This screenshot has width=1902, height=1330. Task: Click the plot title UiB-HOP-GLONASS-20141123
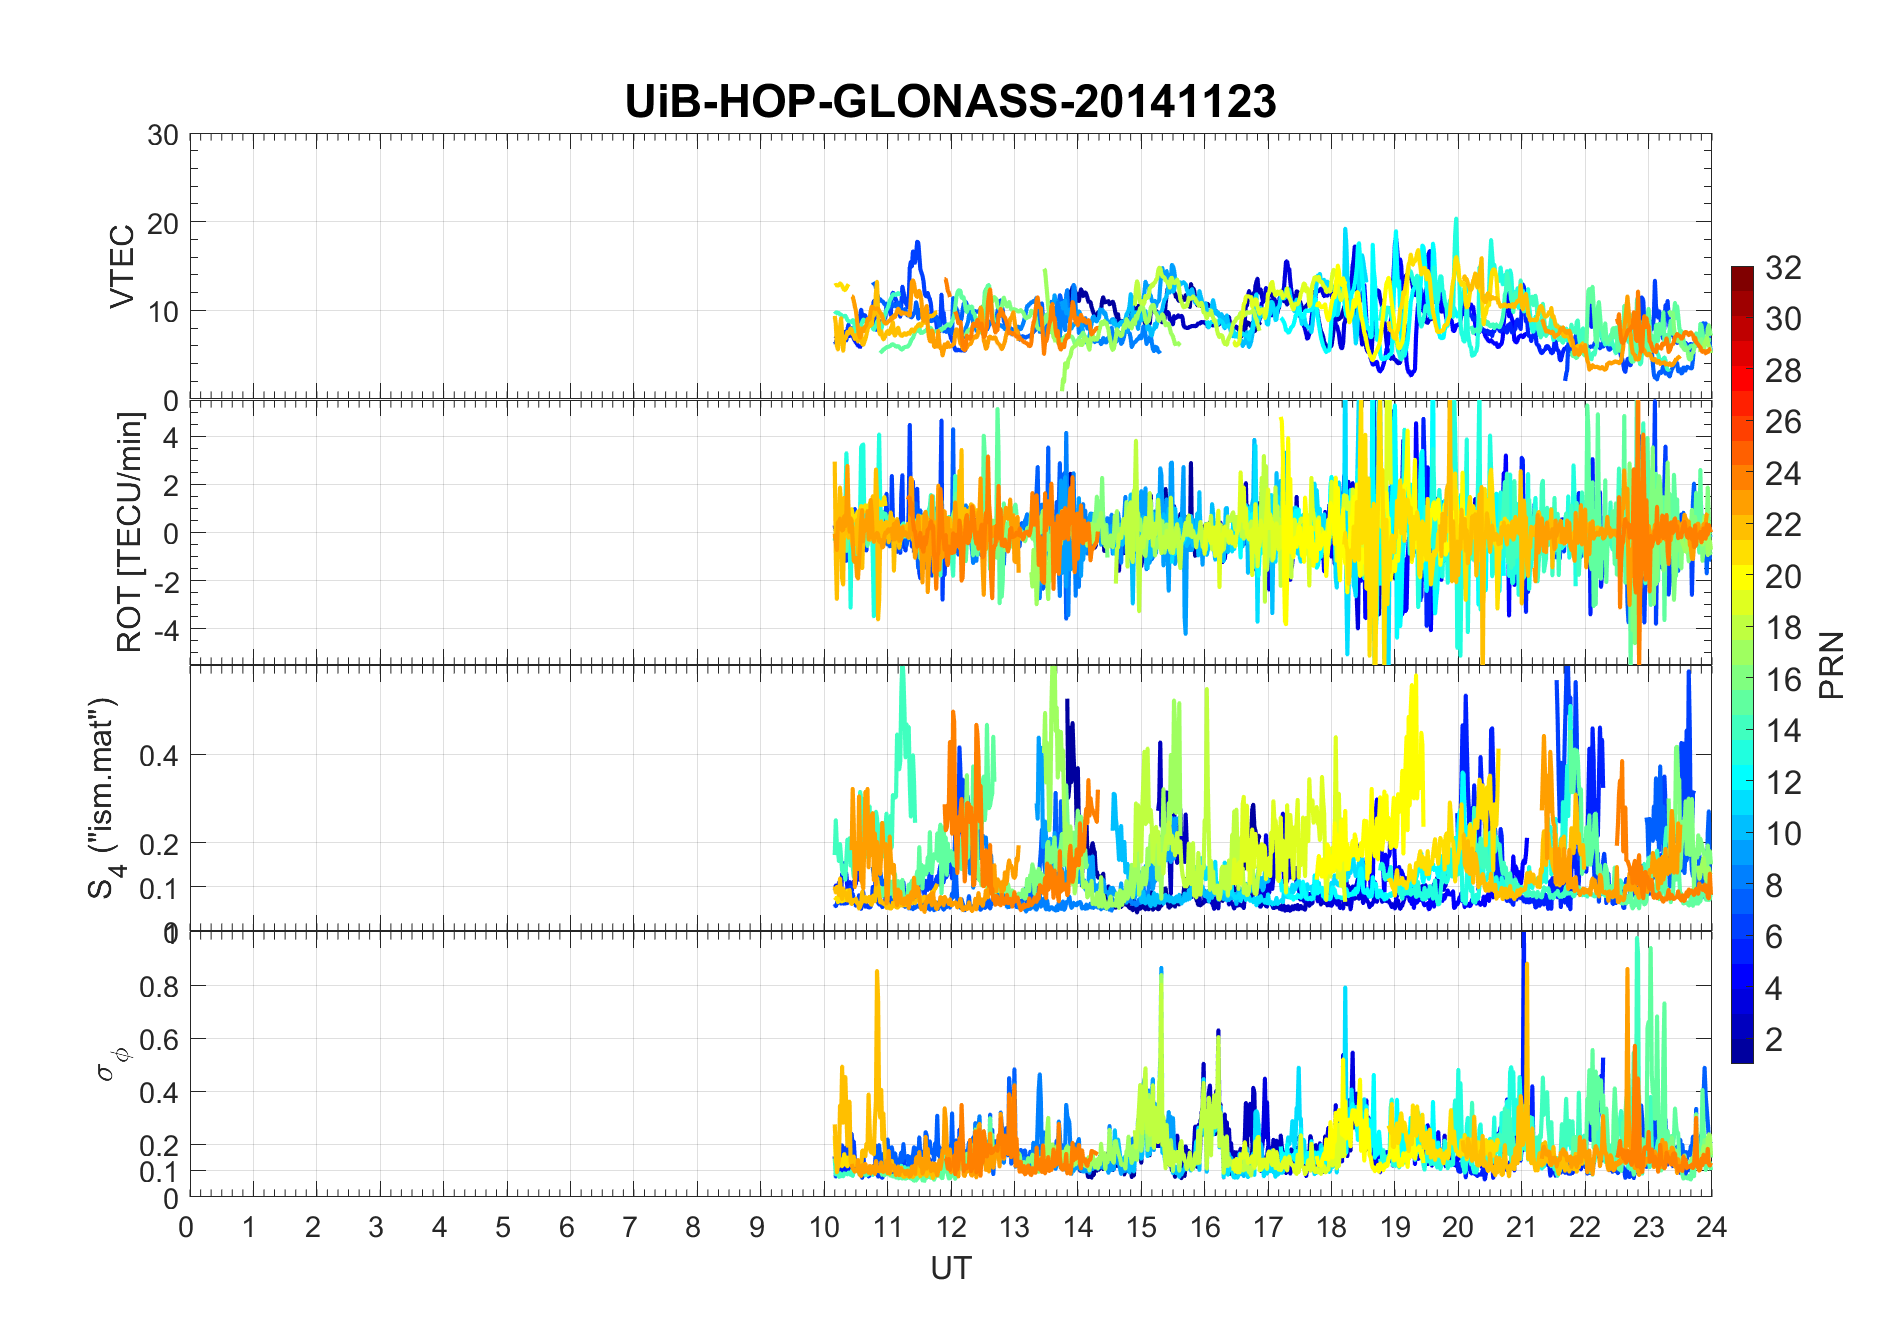[x=950, y=102]
